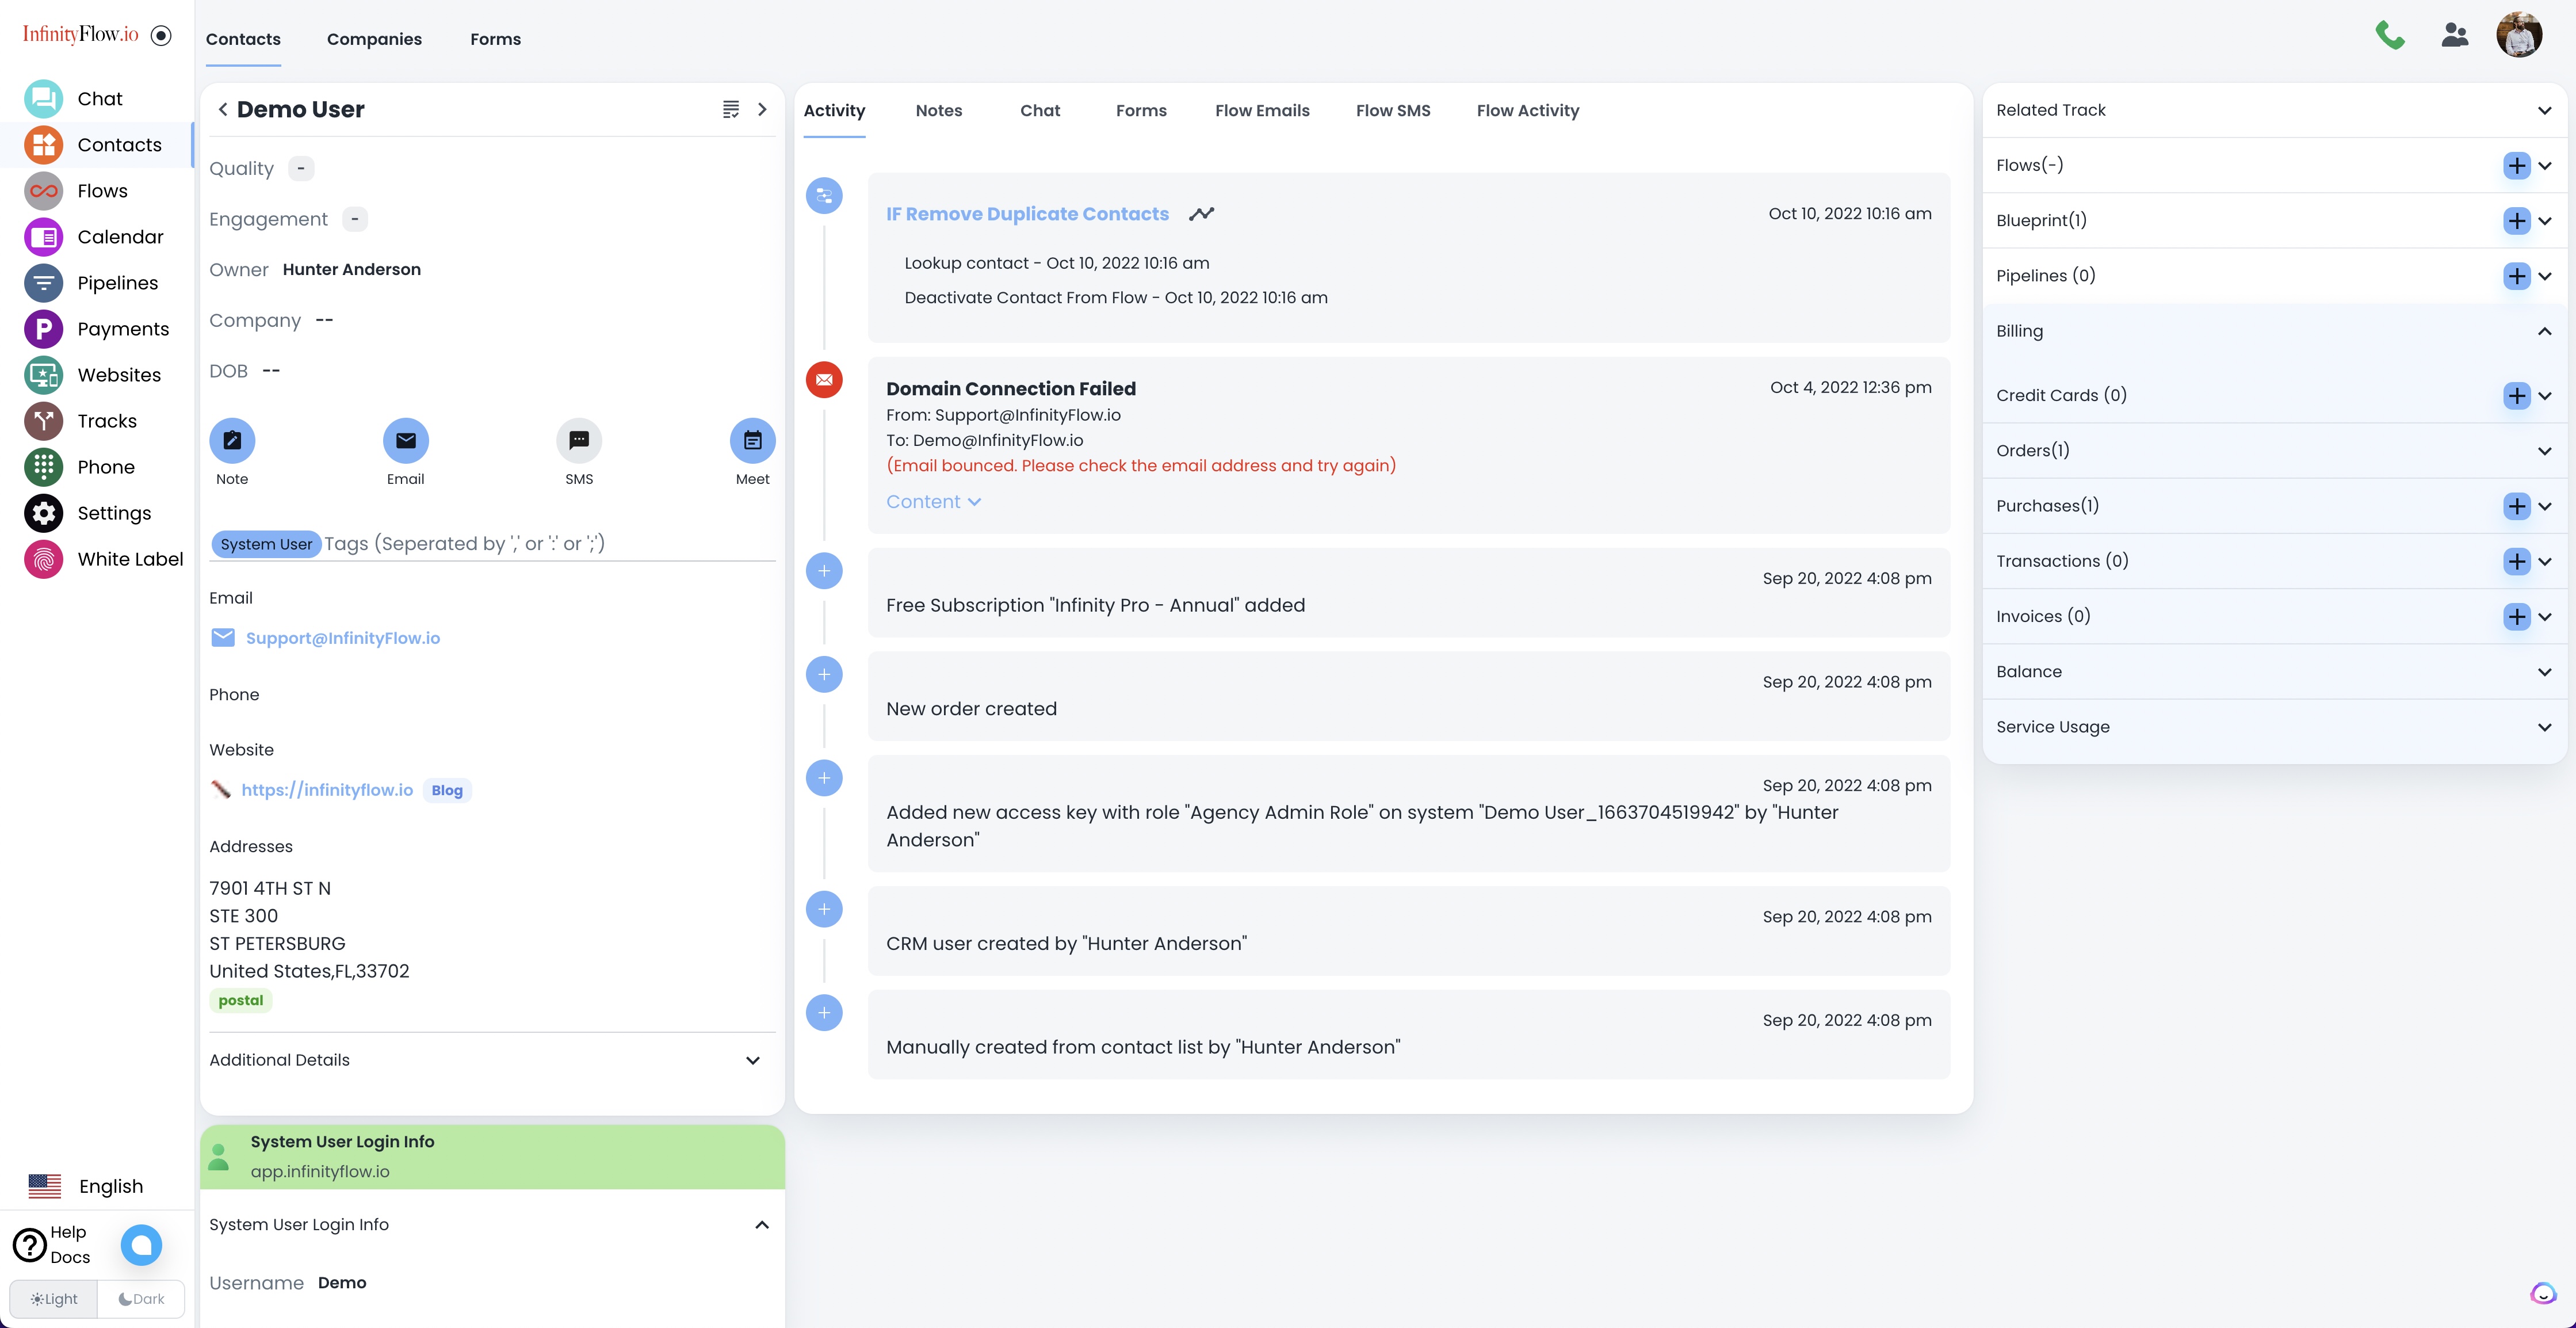Open the Flow Emails tab
The height and width of the screenshot is (1328, 2576).
coord(1261,110)
